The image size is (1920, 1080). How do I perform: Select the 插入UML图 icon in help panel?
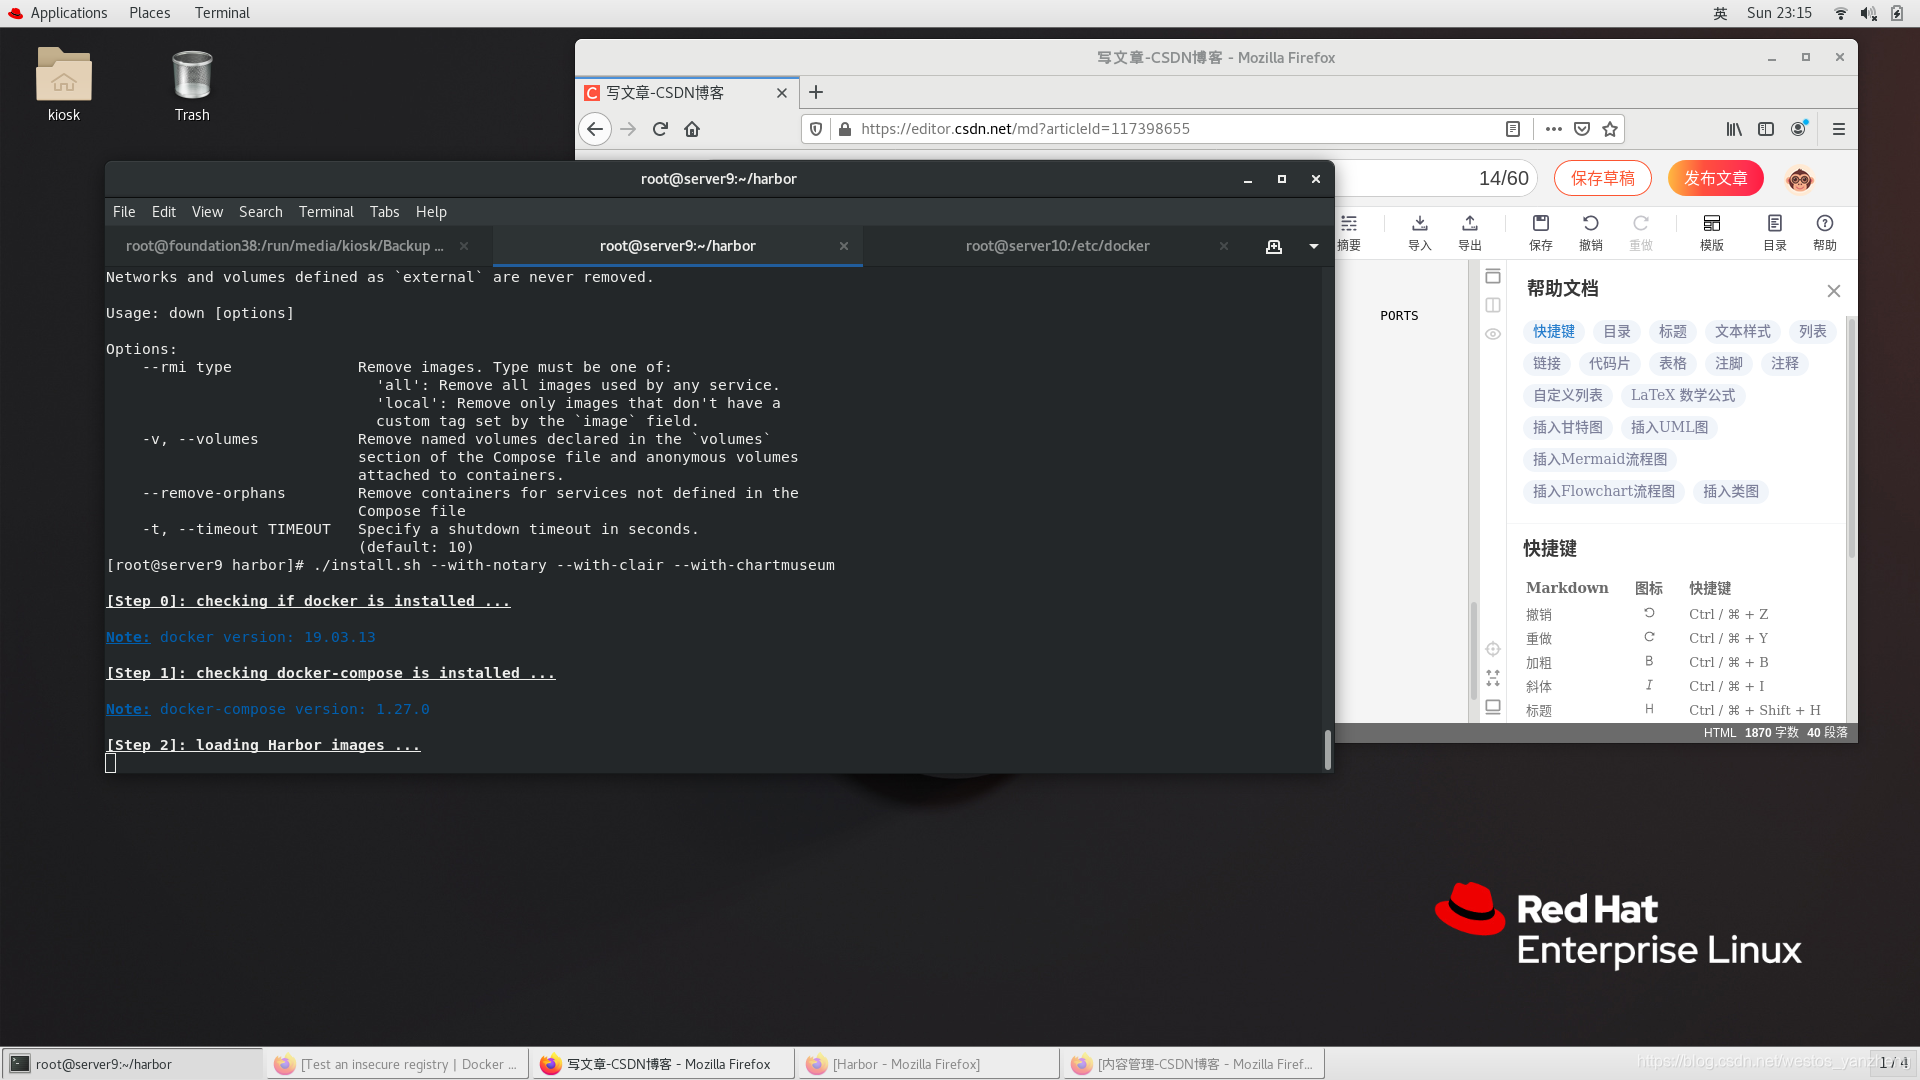tap(1667, 426)
